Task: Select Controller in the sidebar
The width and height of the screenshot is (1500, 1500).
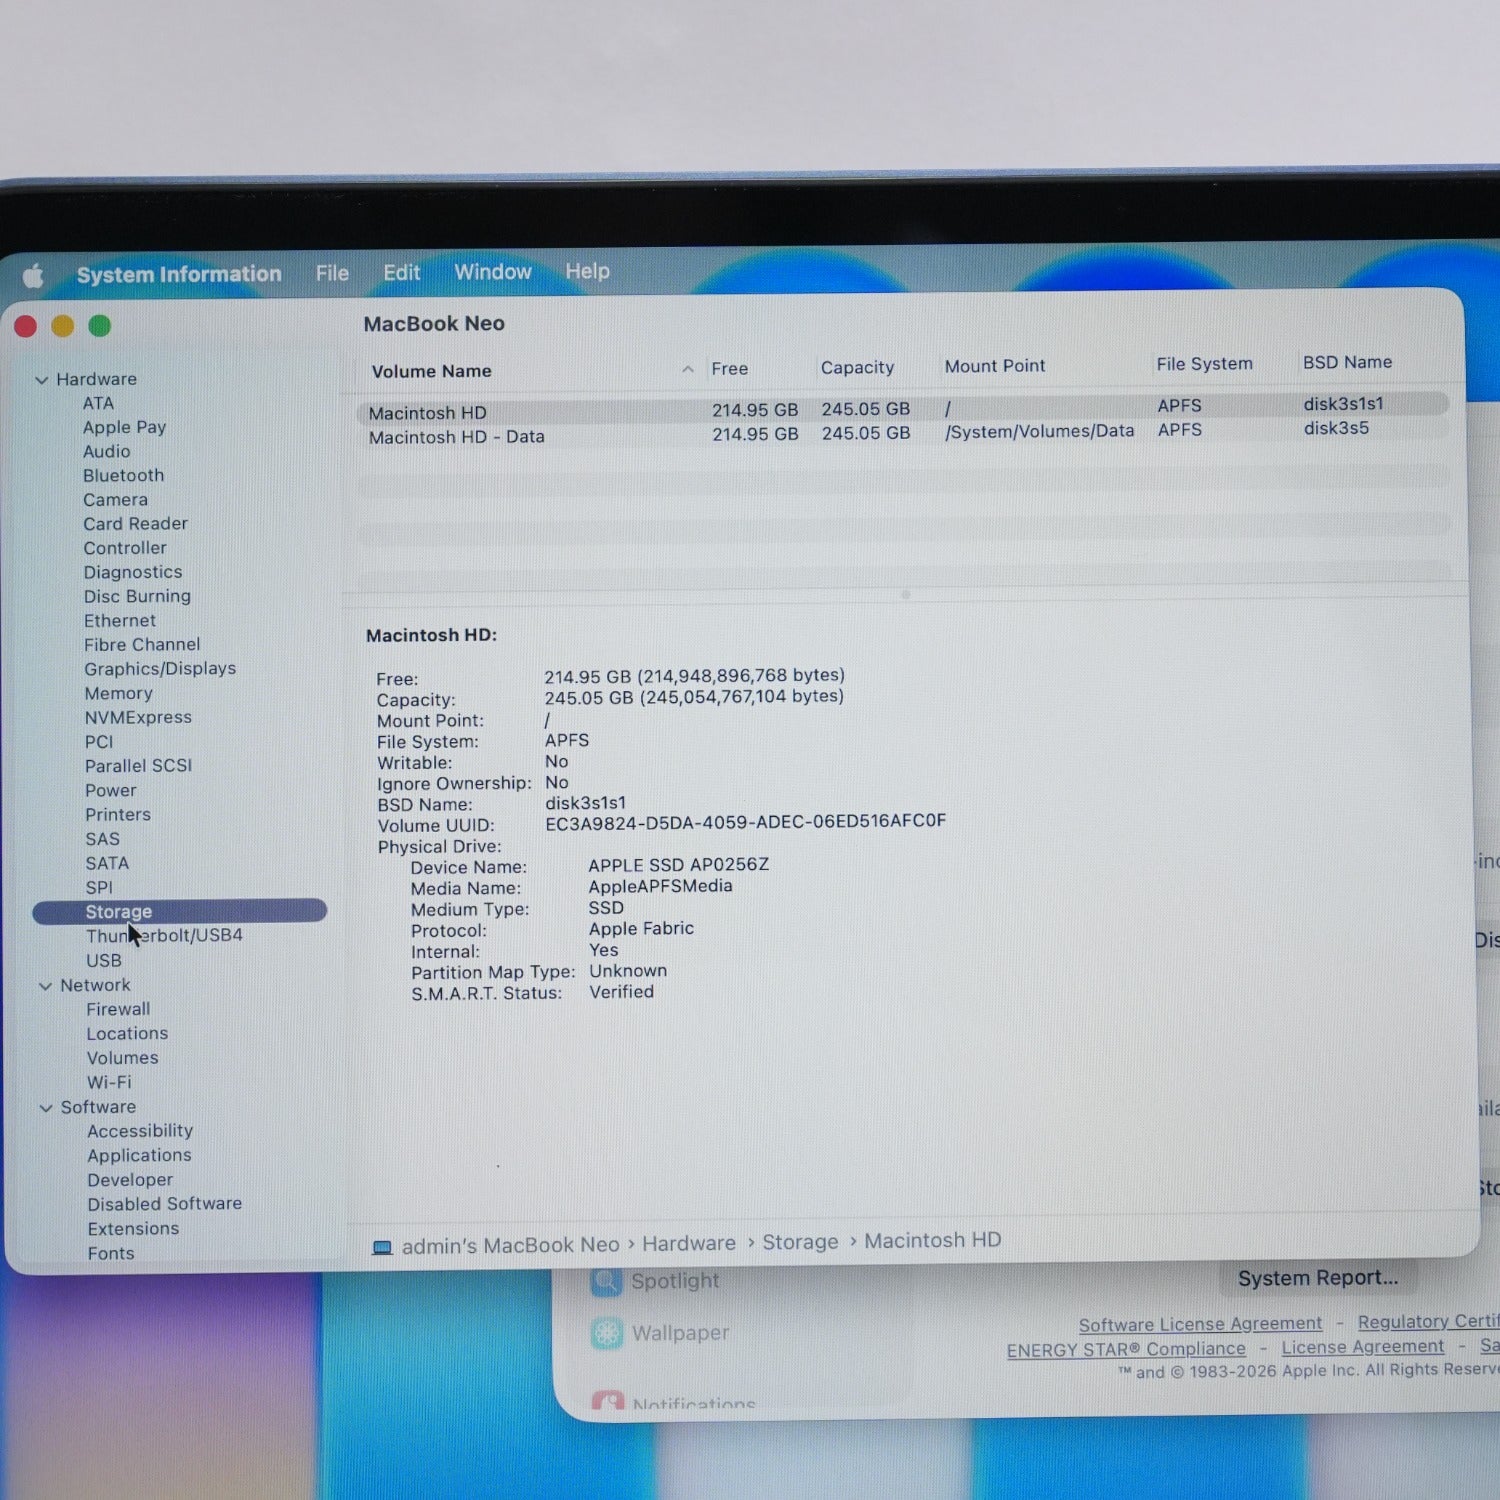Action: pos(125,548)
